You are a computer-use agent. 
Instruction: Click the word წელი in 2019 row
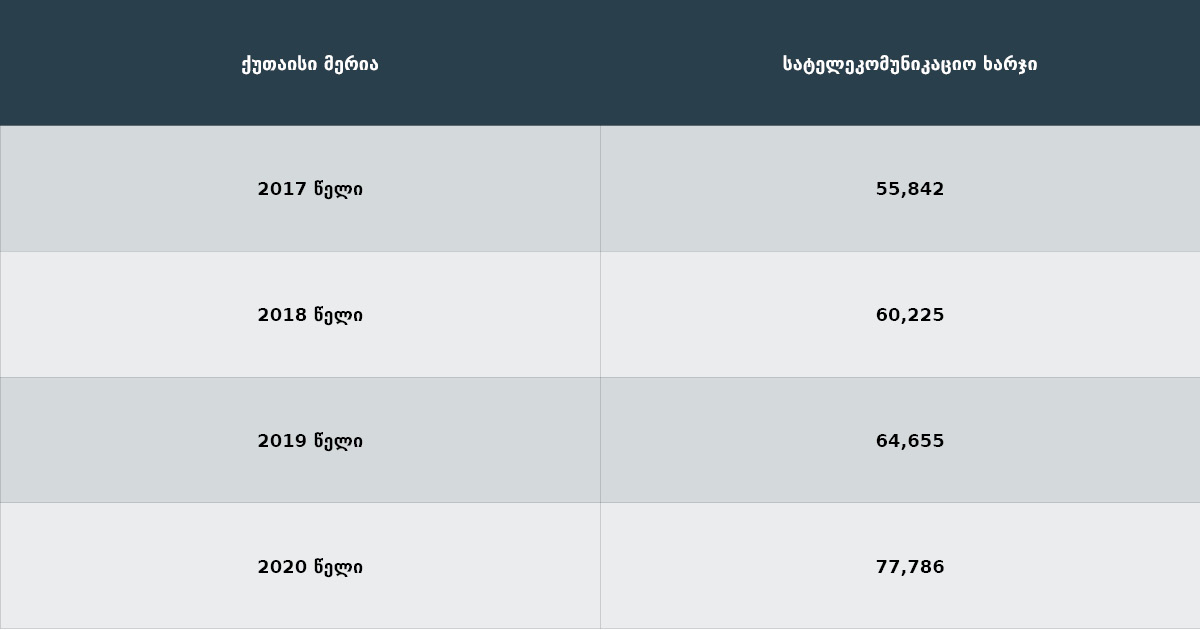click(x=339, y=441)
